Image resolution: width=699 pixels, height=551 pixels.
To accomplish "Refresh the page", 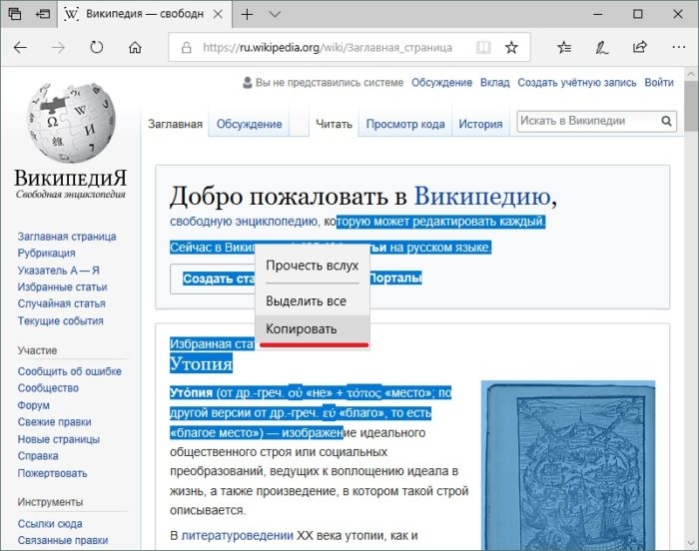I will [97, 47].
